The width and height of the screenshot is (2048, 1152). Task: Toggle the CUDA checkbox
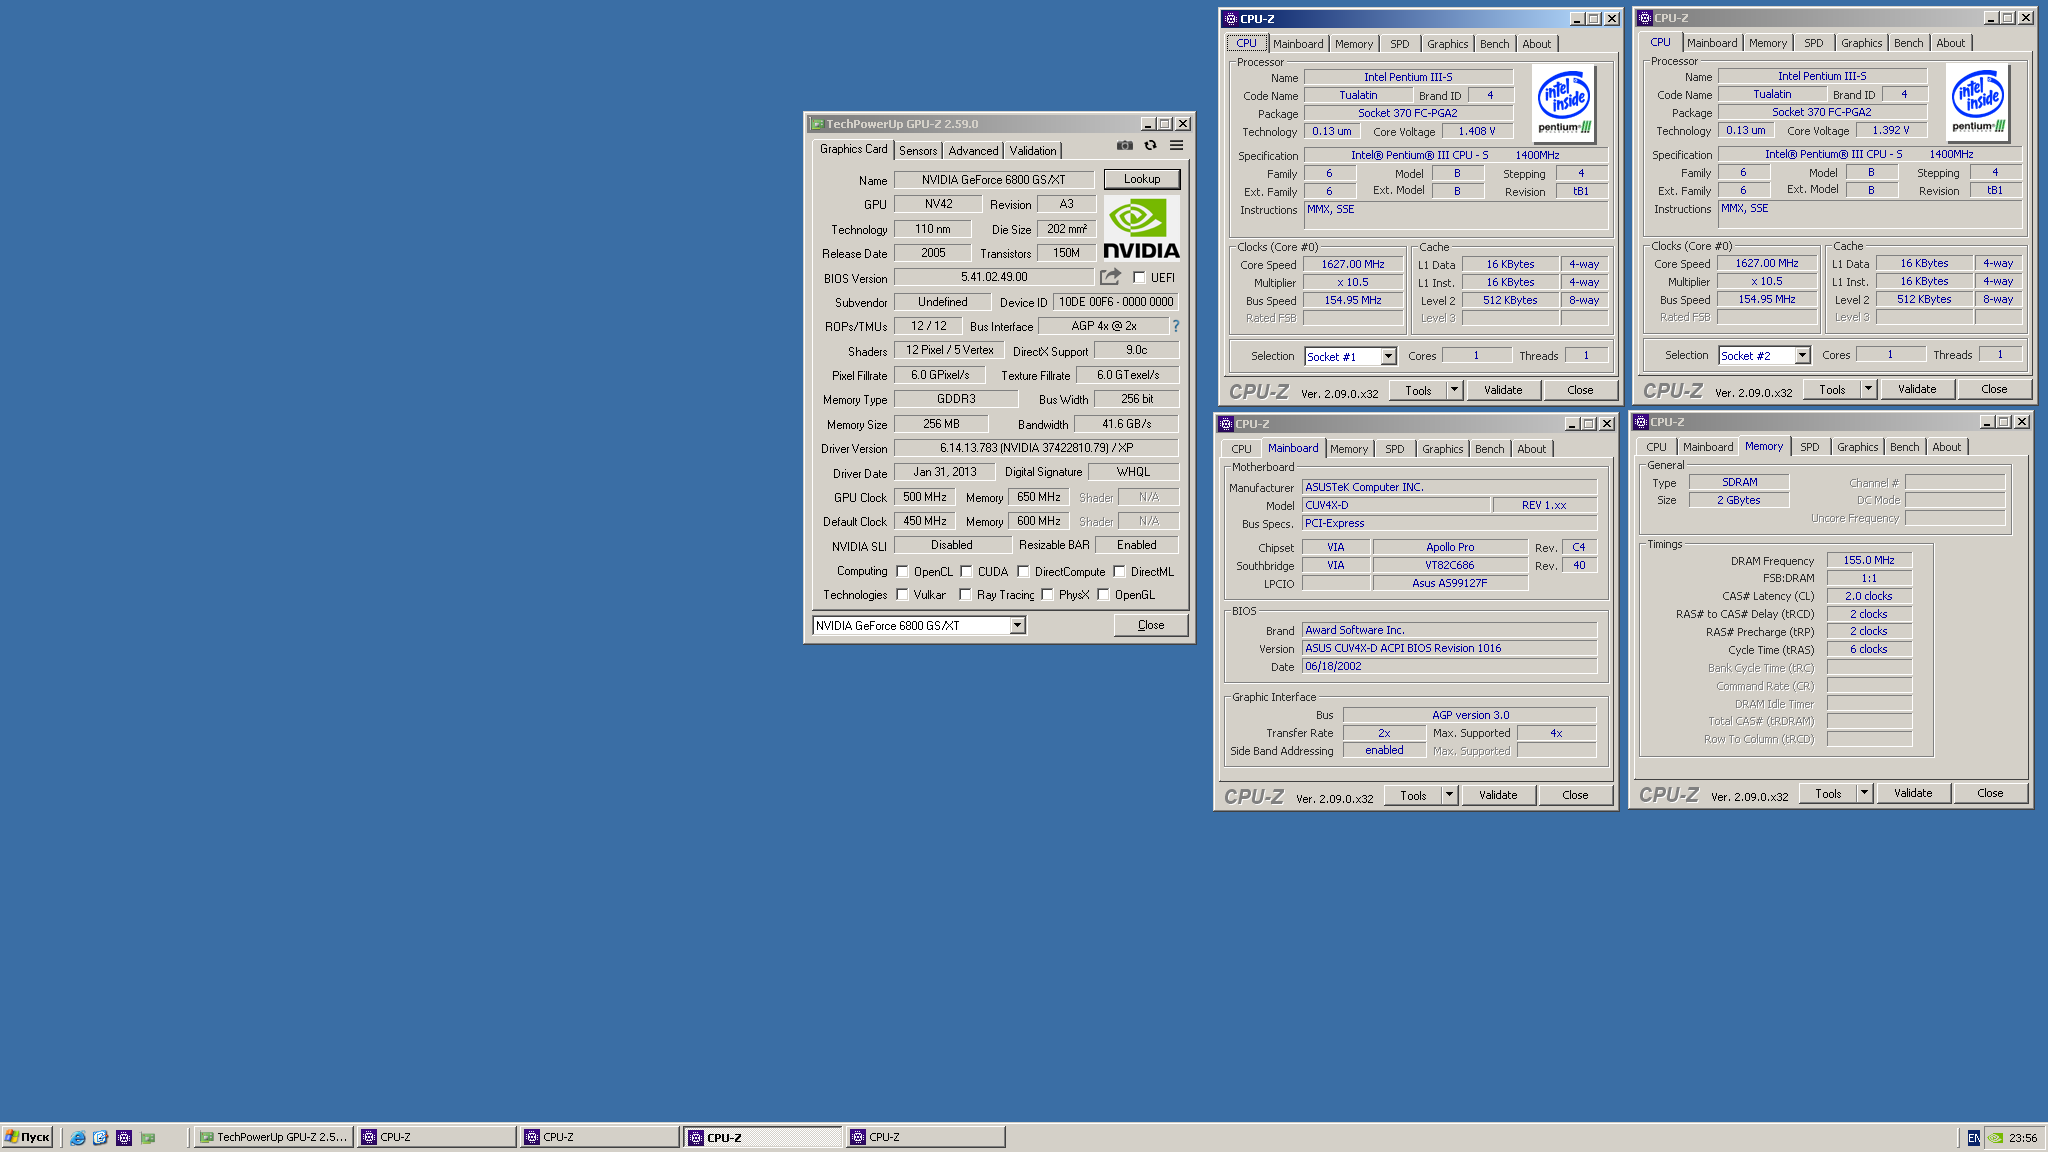(x=966, y=572)
